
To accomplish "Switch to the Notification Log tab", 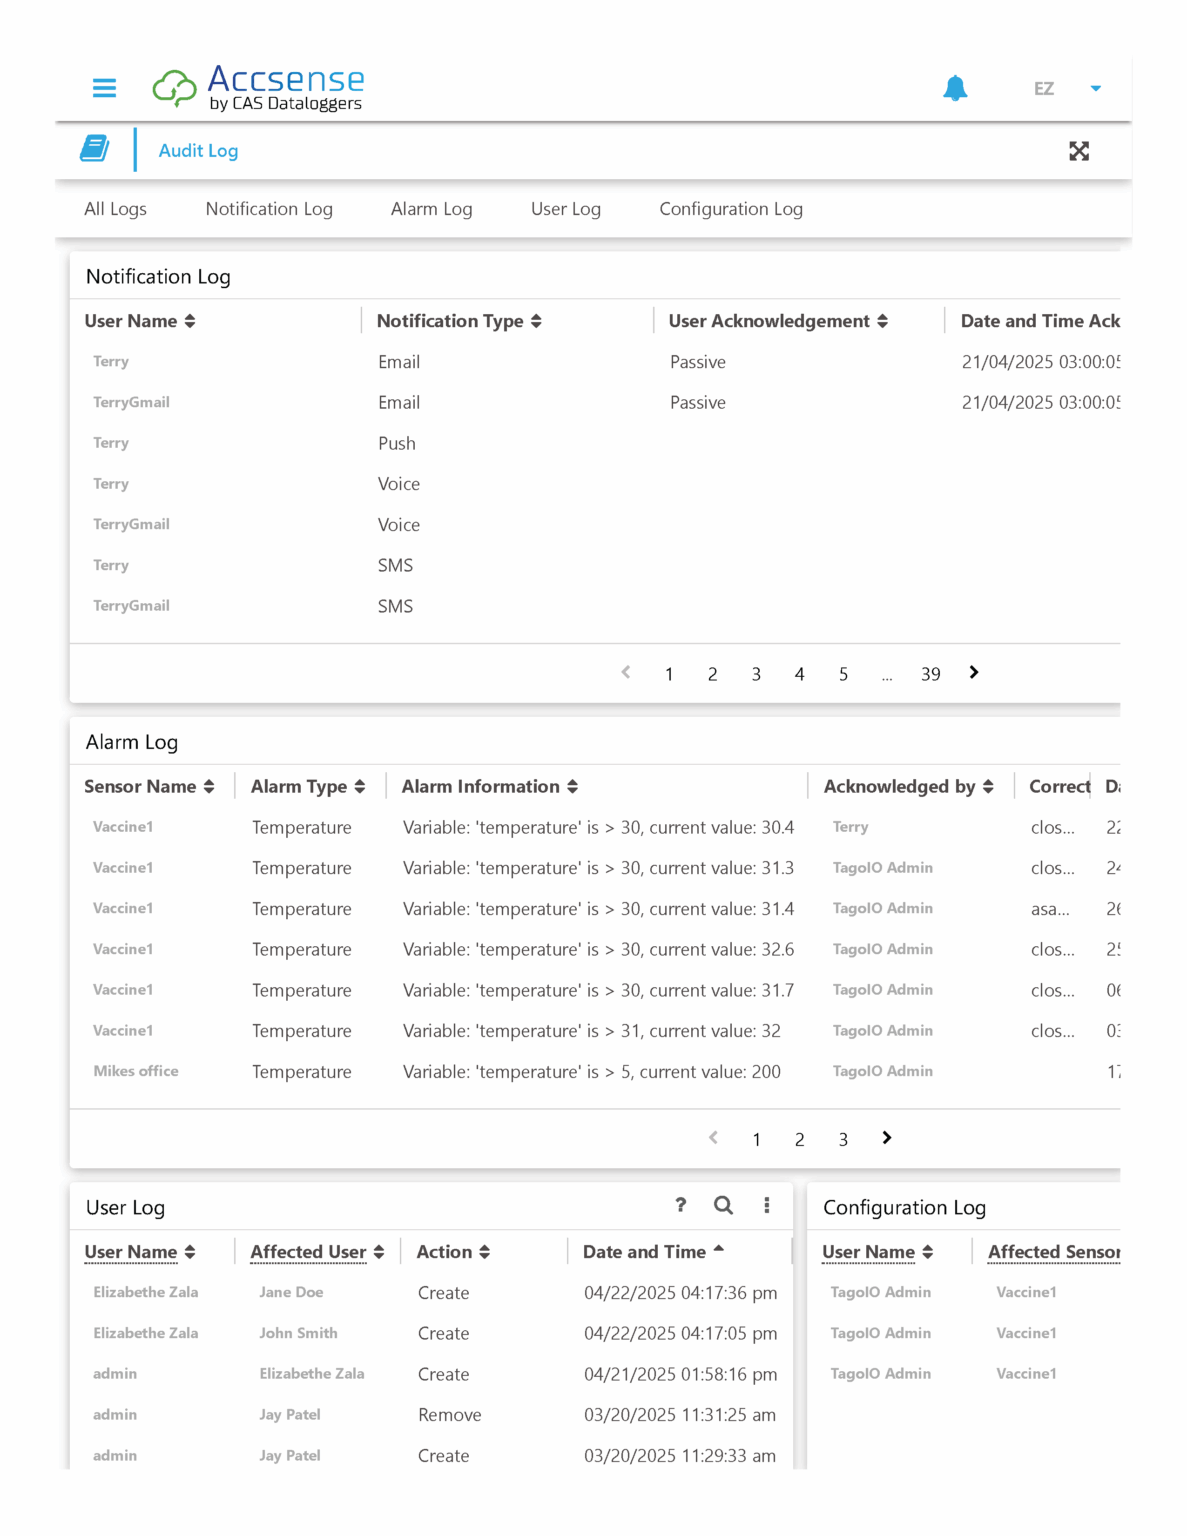I will pos(269,209).
